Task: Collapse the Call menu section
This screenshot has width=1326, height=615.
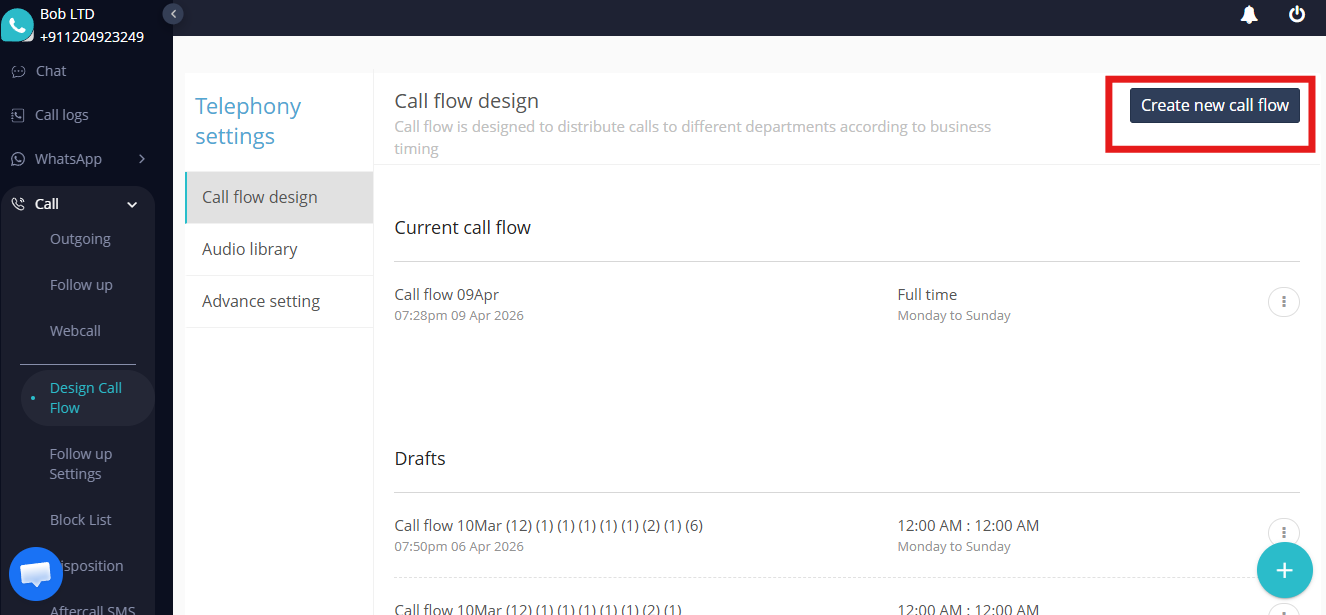Action: click(x=132, y=204)
